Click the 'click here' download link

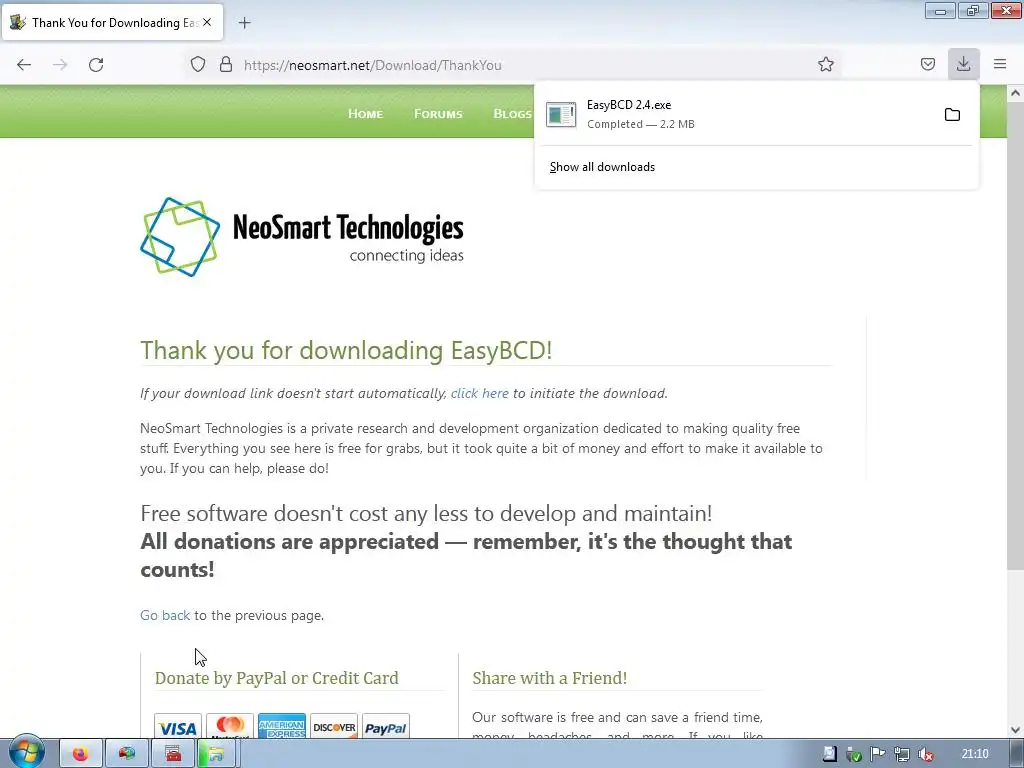[x=479, y=393]
